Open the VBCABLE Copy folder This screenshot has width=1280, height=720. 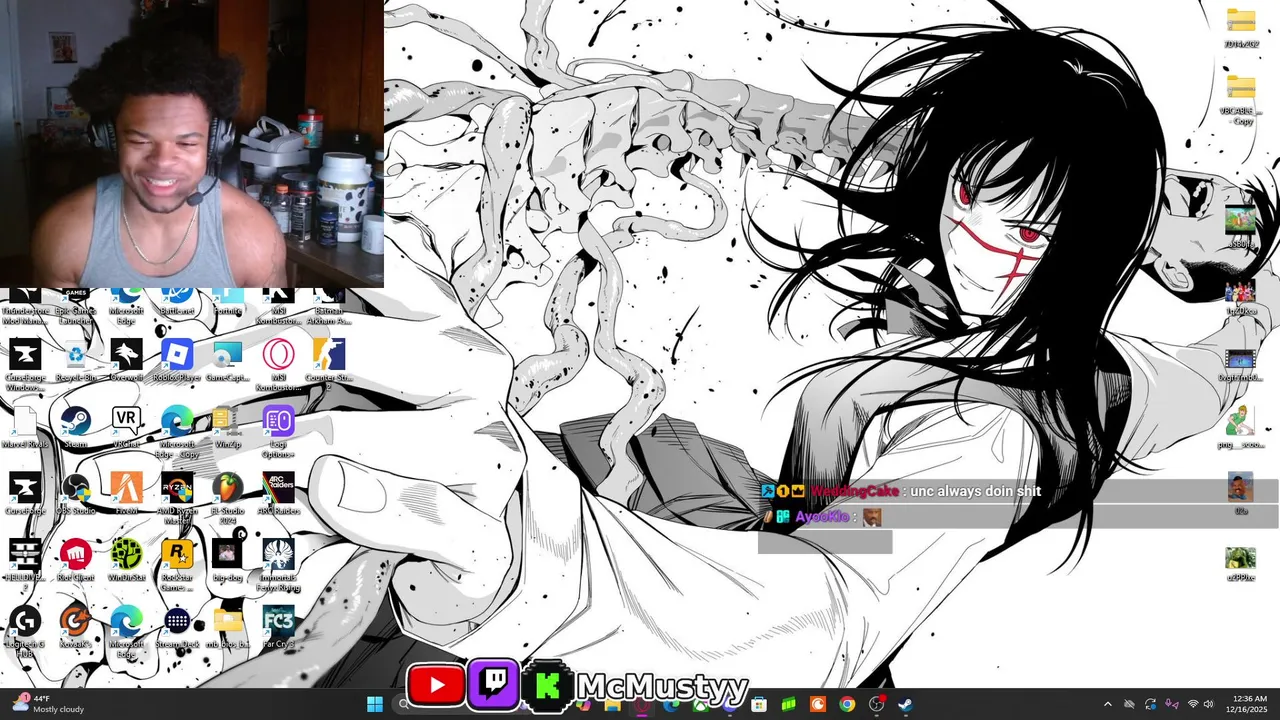tap(1241, 97)
